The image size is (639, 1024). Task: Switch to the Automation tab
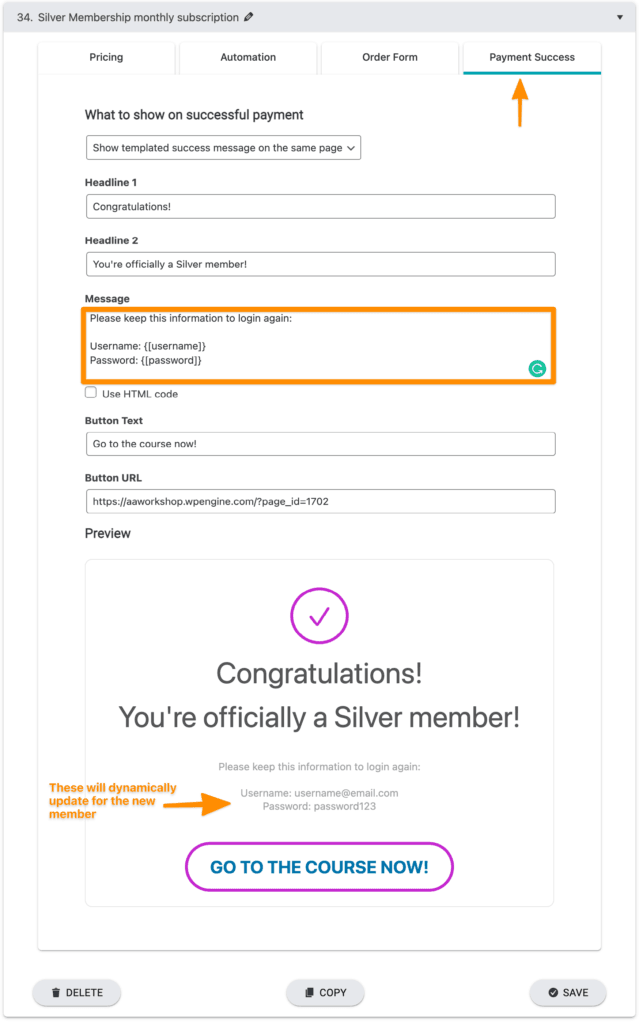247,58
